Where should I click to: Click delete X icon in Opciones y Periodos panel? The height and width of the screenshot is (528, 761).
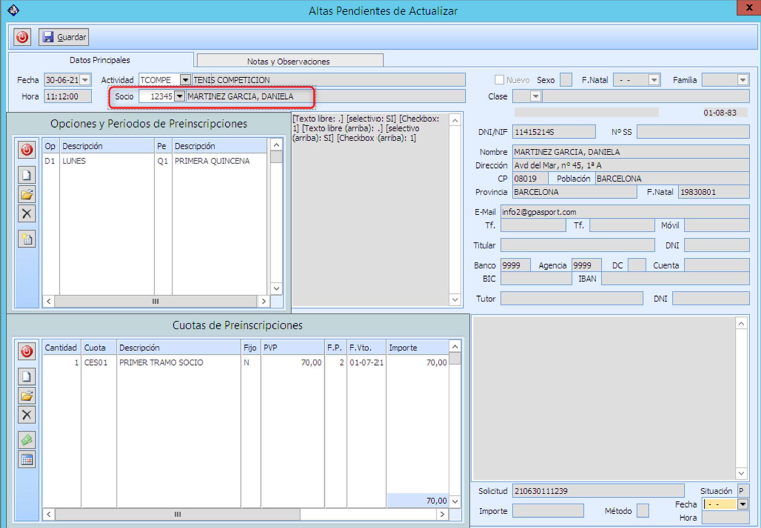27,214
